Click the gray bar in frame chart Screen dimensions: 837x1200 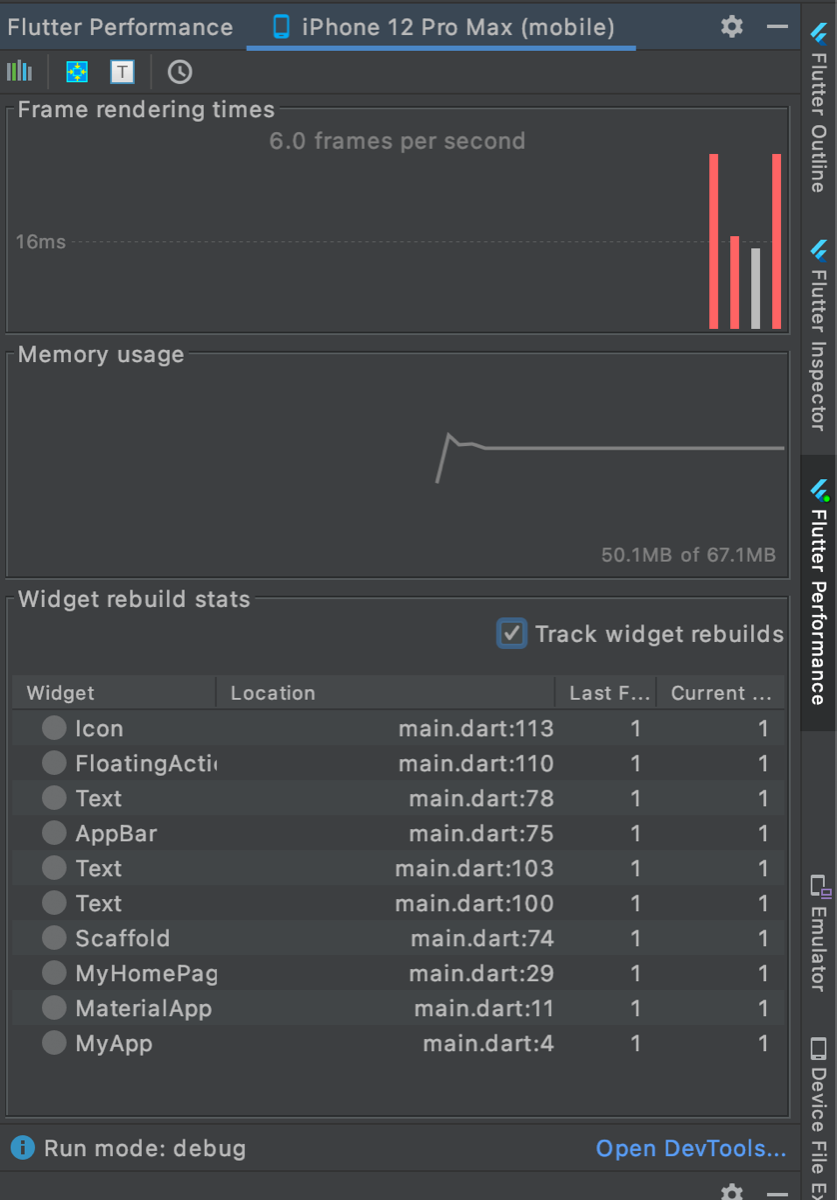(x=756, y=288)
